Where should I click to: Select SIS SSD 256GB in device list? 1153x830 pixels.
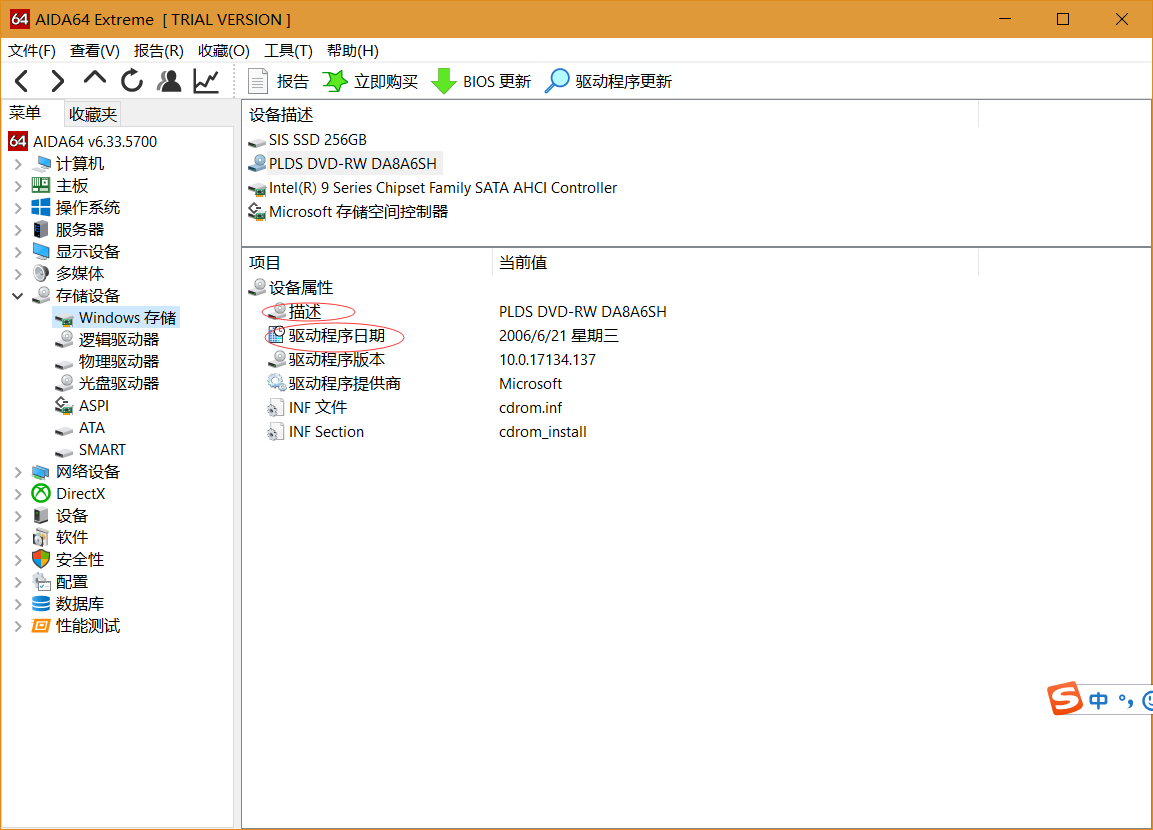pos(317,140)
